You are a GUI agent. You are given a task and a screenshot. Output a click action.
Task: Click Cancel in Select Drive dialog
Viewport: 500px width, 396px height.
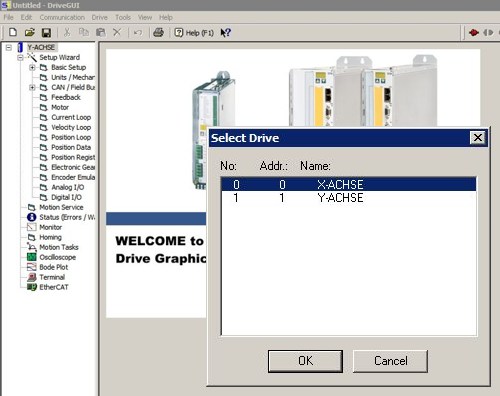pyautogui.click(x=390, y=361)
